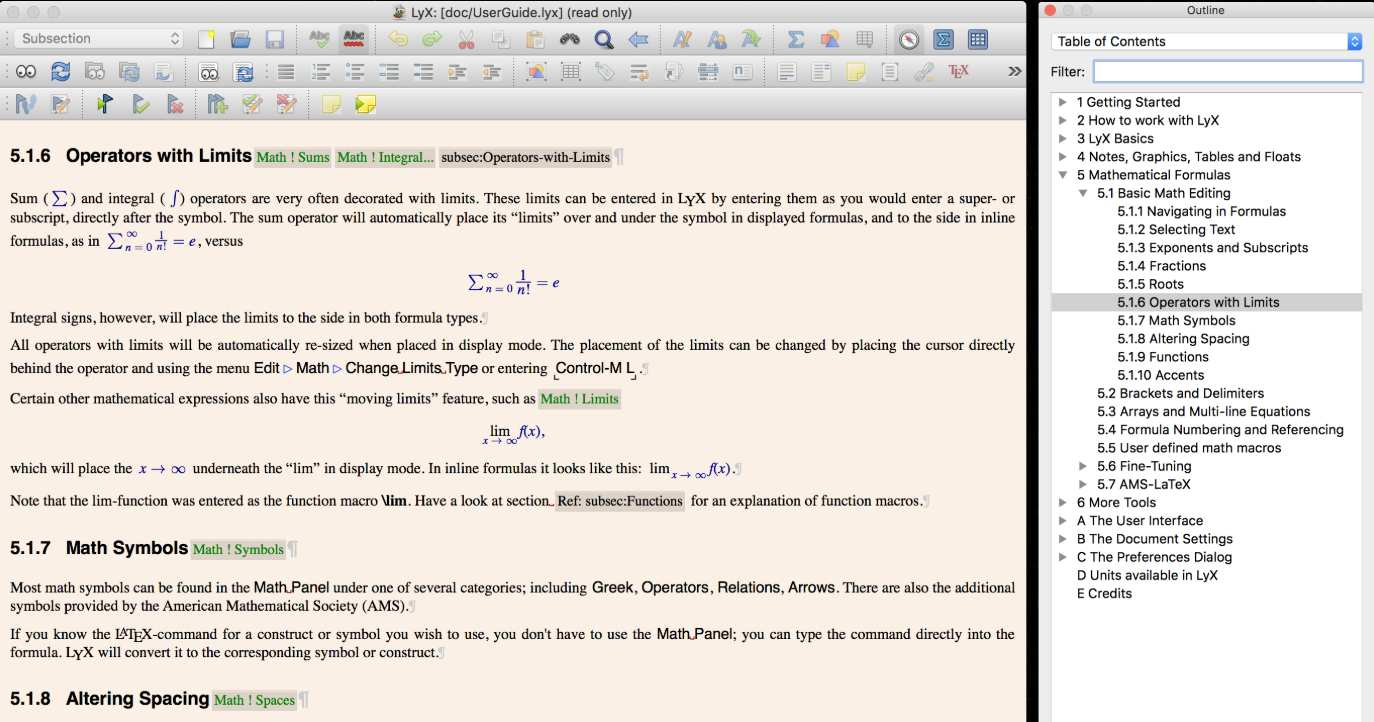This screenshot has width=1374, height=722.
Task: Insert a numbered list from the toolbar
Action: (321, 72)
